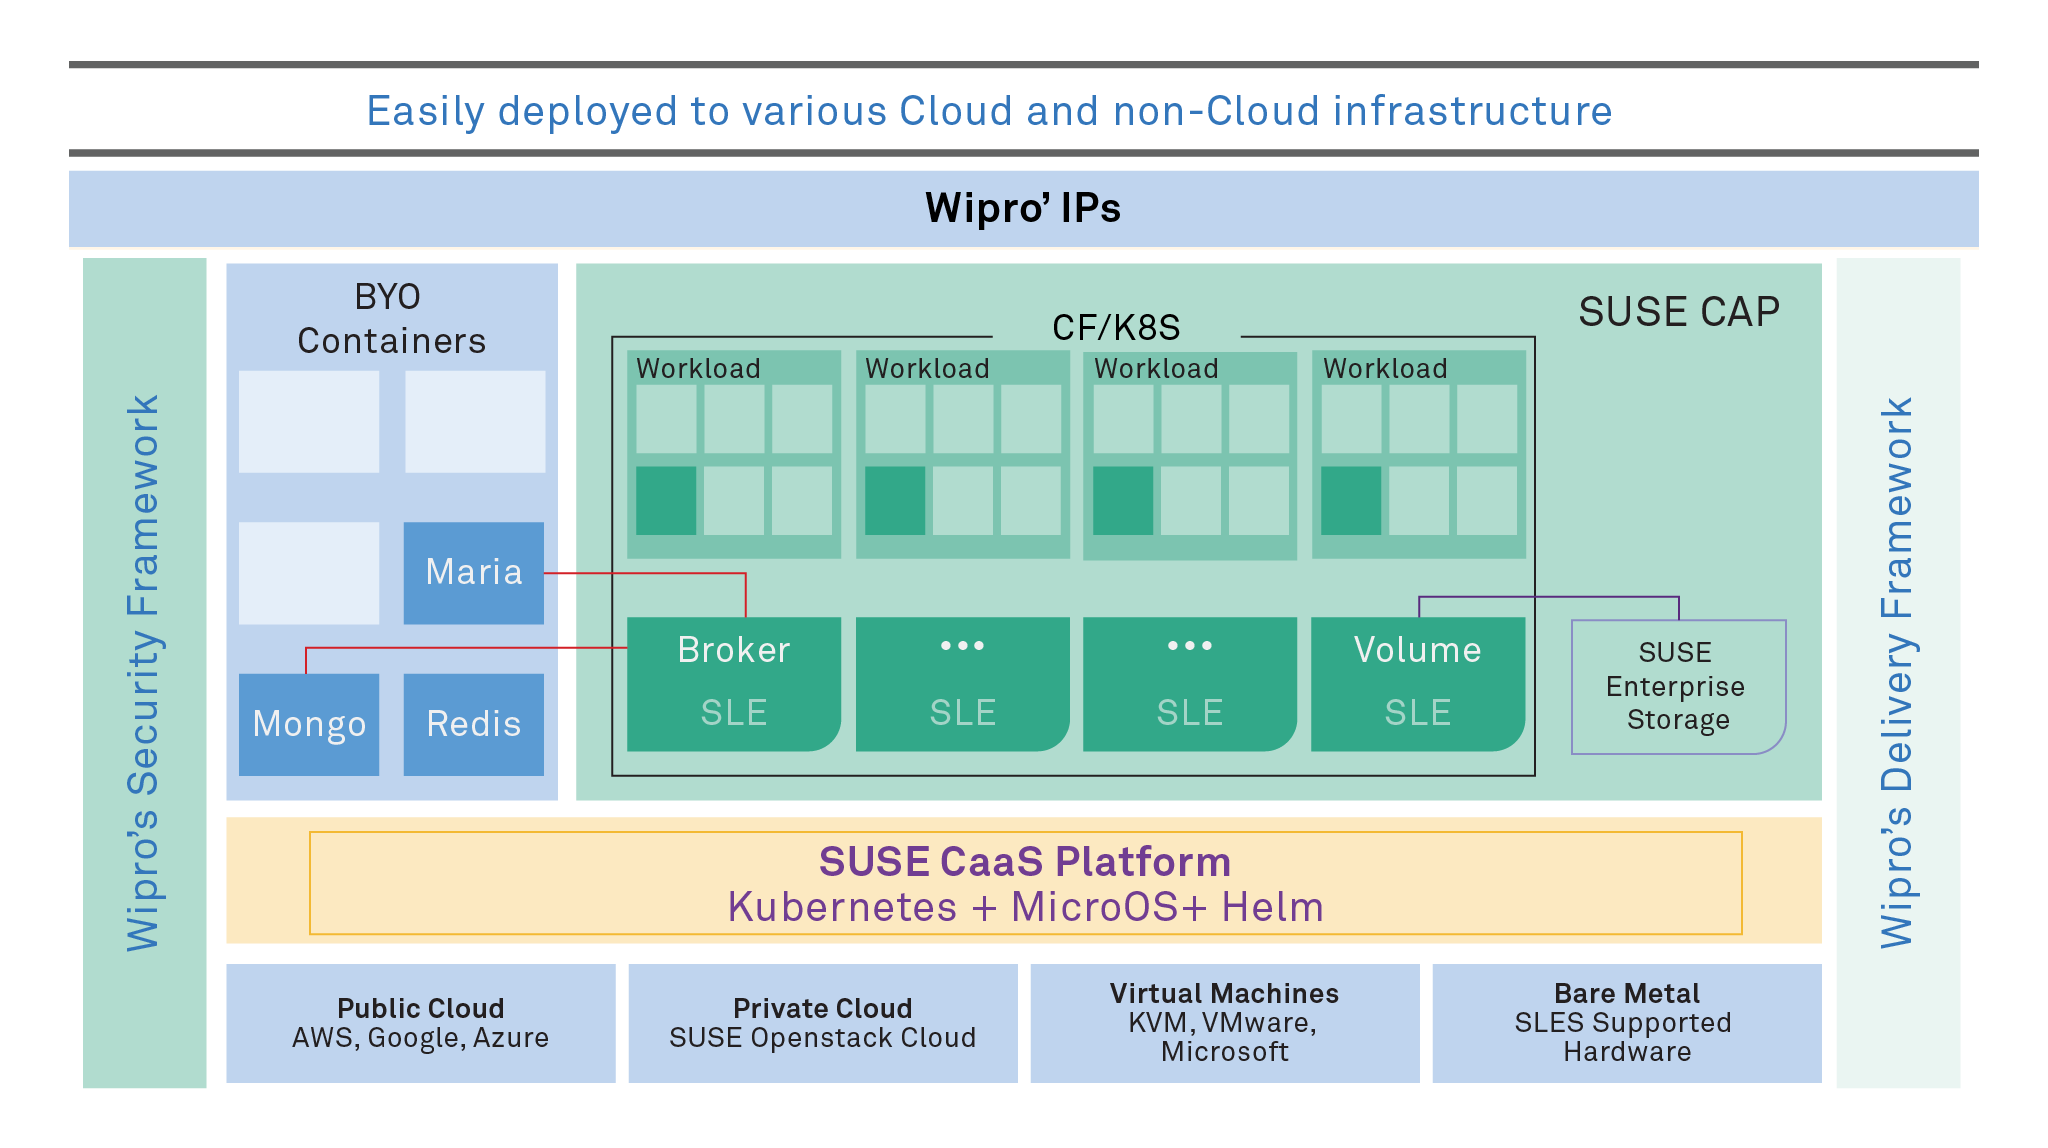
Task: Click the CF/K8S label
Action: (x=1116, y=328)
